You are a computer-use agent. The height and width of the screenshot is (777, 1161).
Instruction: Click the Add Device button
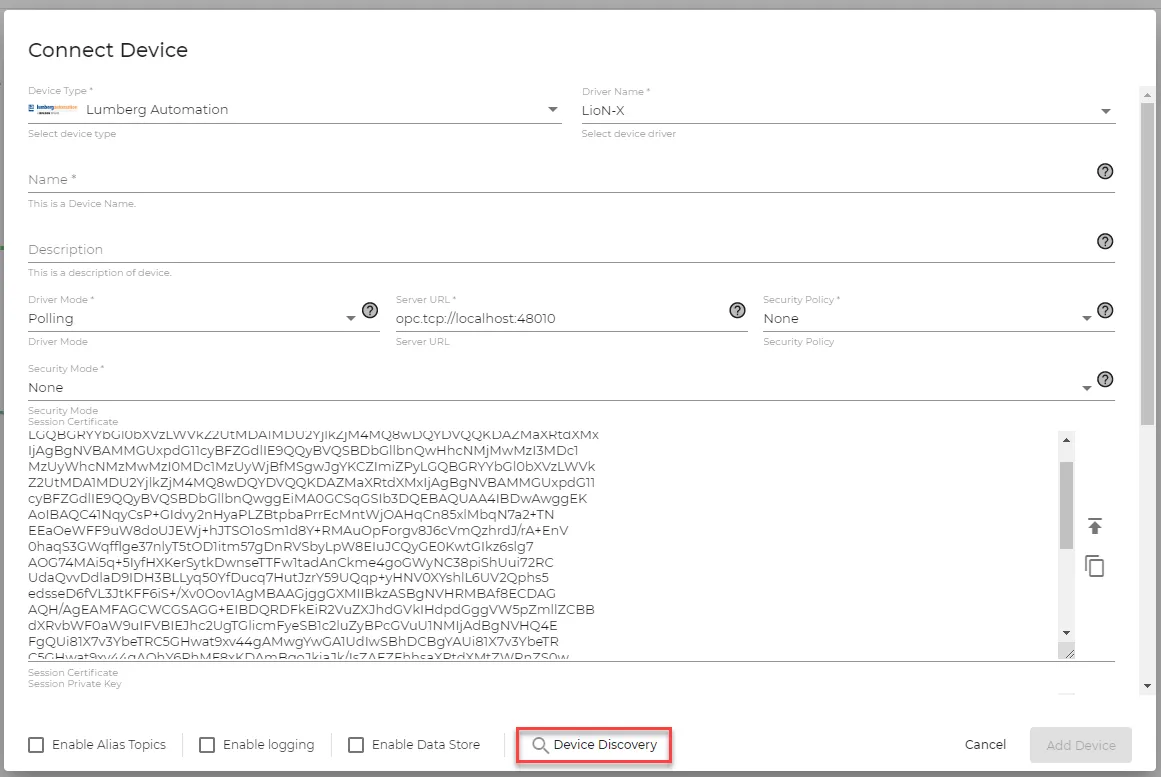tap(1080, 745)
